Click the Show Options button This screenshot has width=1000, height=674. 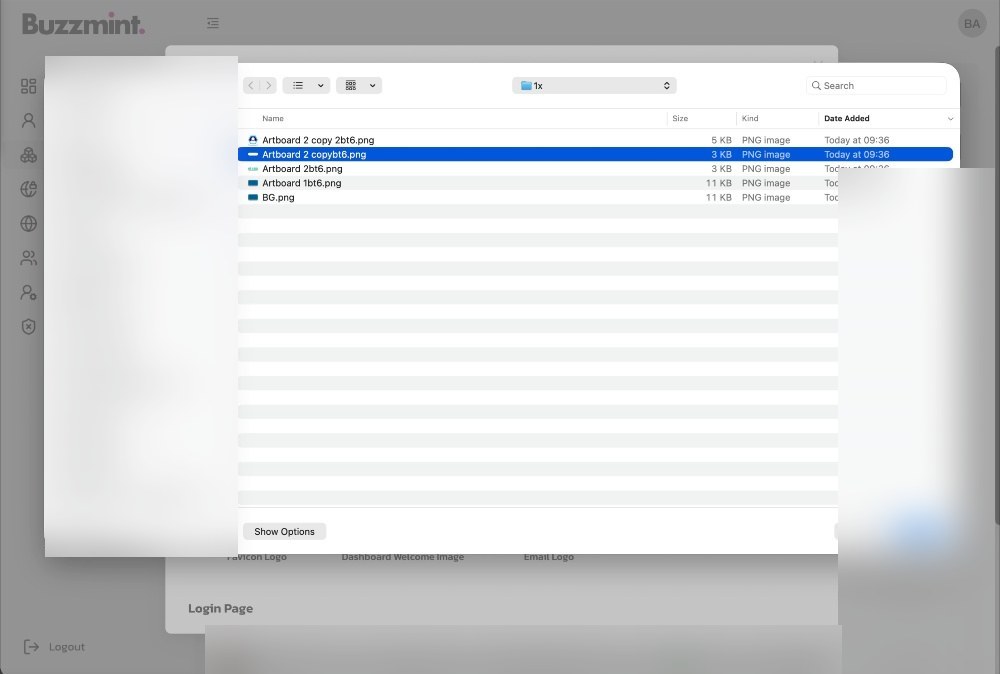click(284, 532)
